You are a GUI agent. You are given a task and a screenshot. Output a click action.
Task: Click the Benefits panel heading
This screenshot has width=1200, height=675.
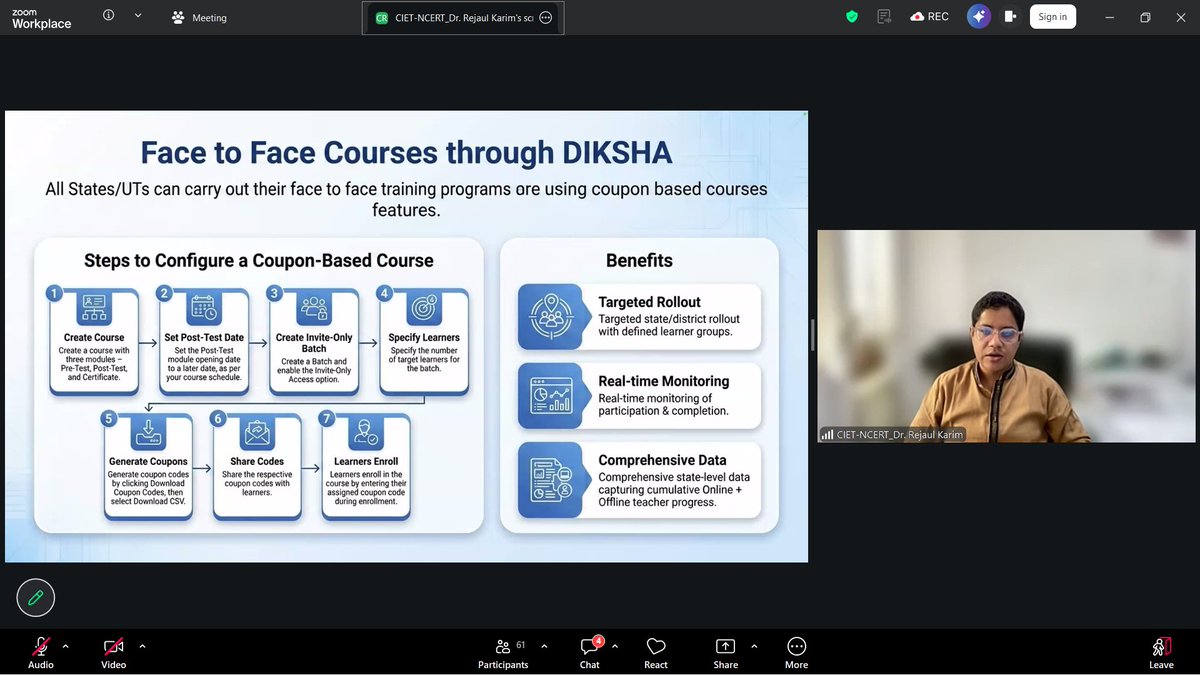tap(639, 261)
